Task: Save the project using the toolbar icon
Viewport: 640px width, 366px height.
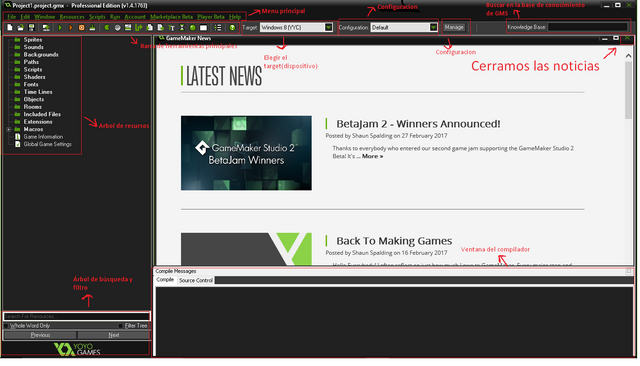Action: (x=31, y=28)
